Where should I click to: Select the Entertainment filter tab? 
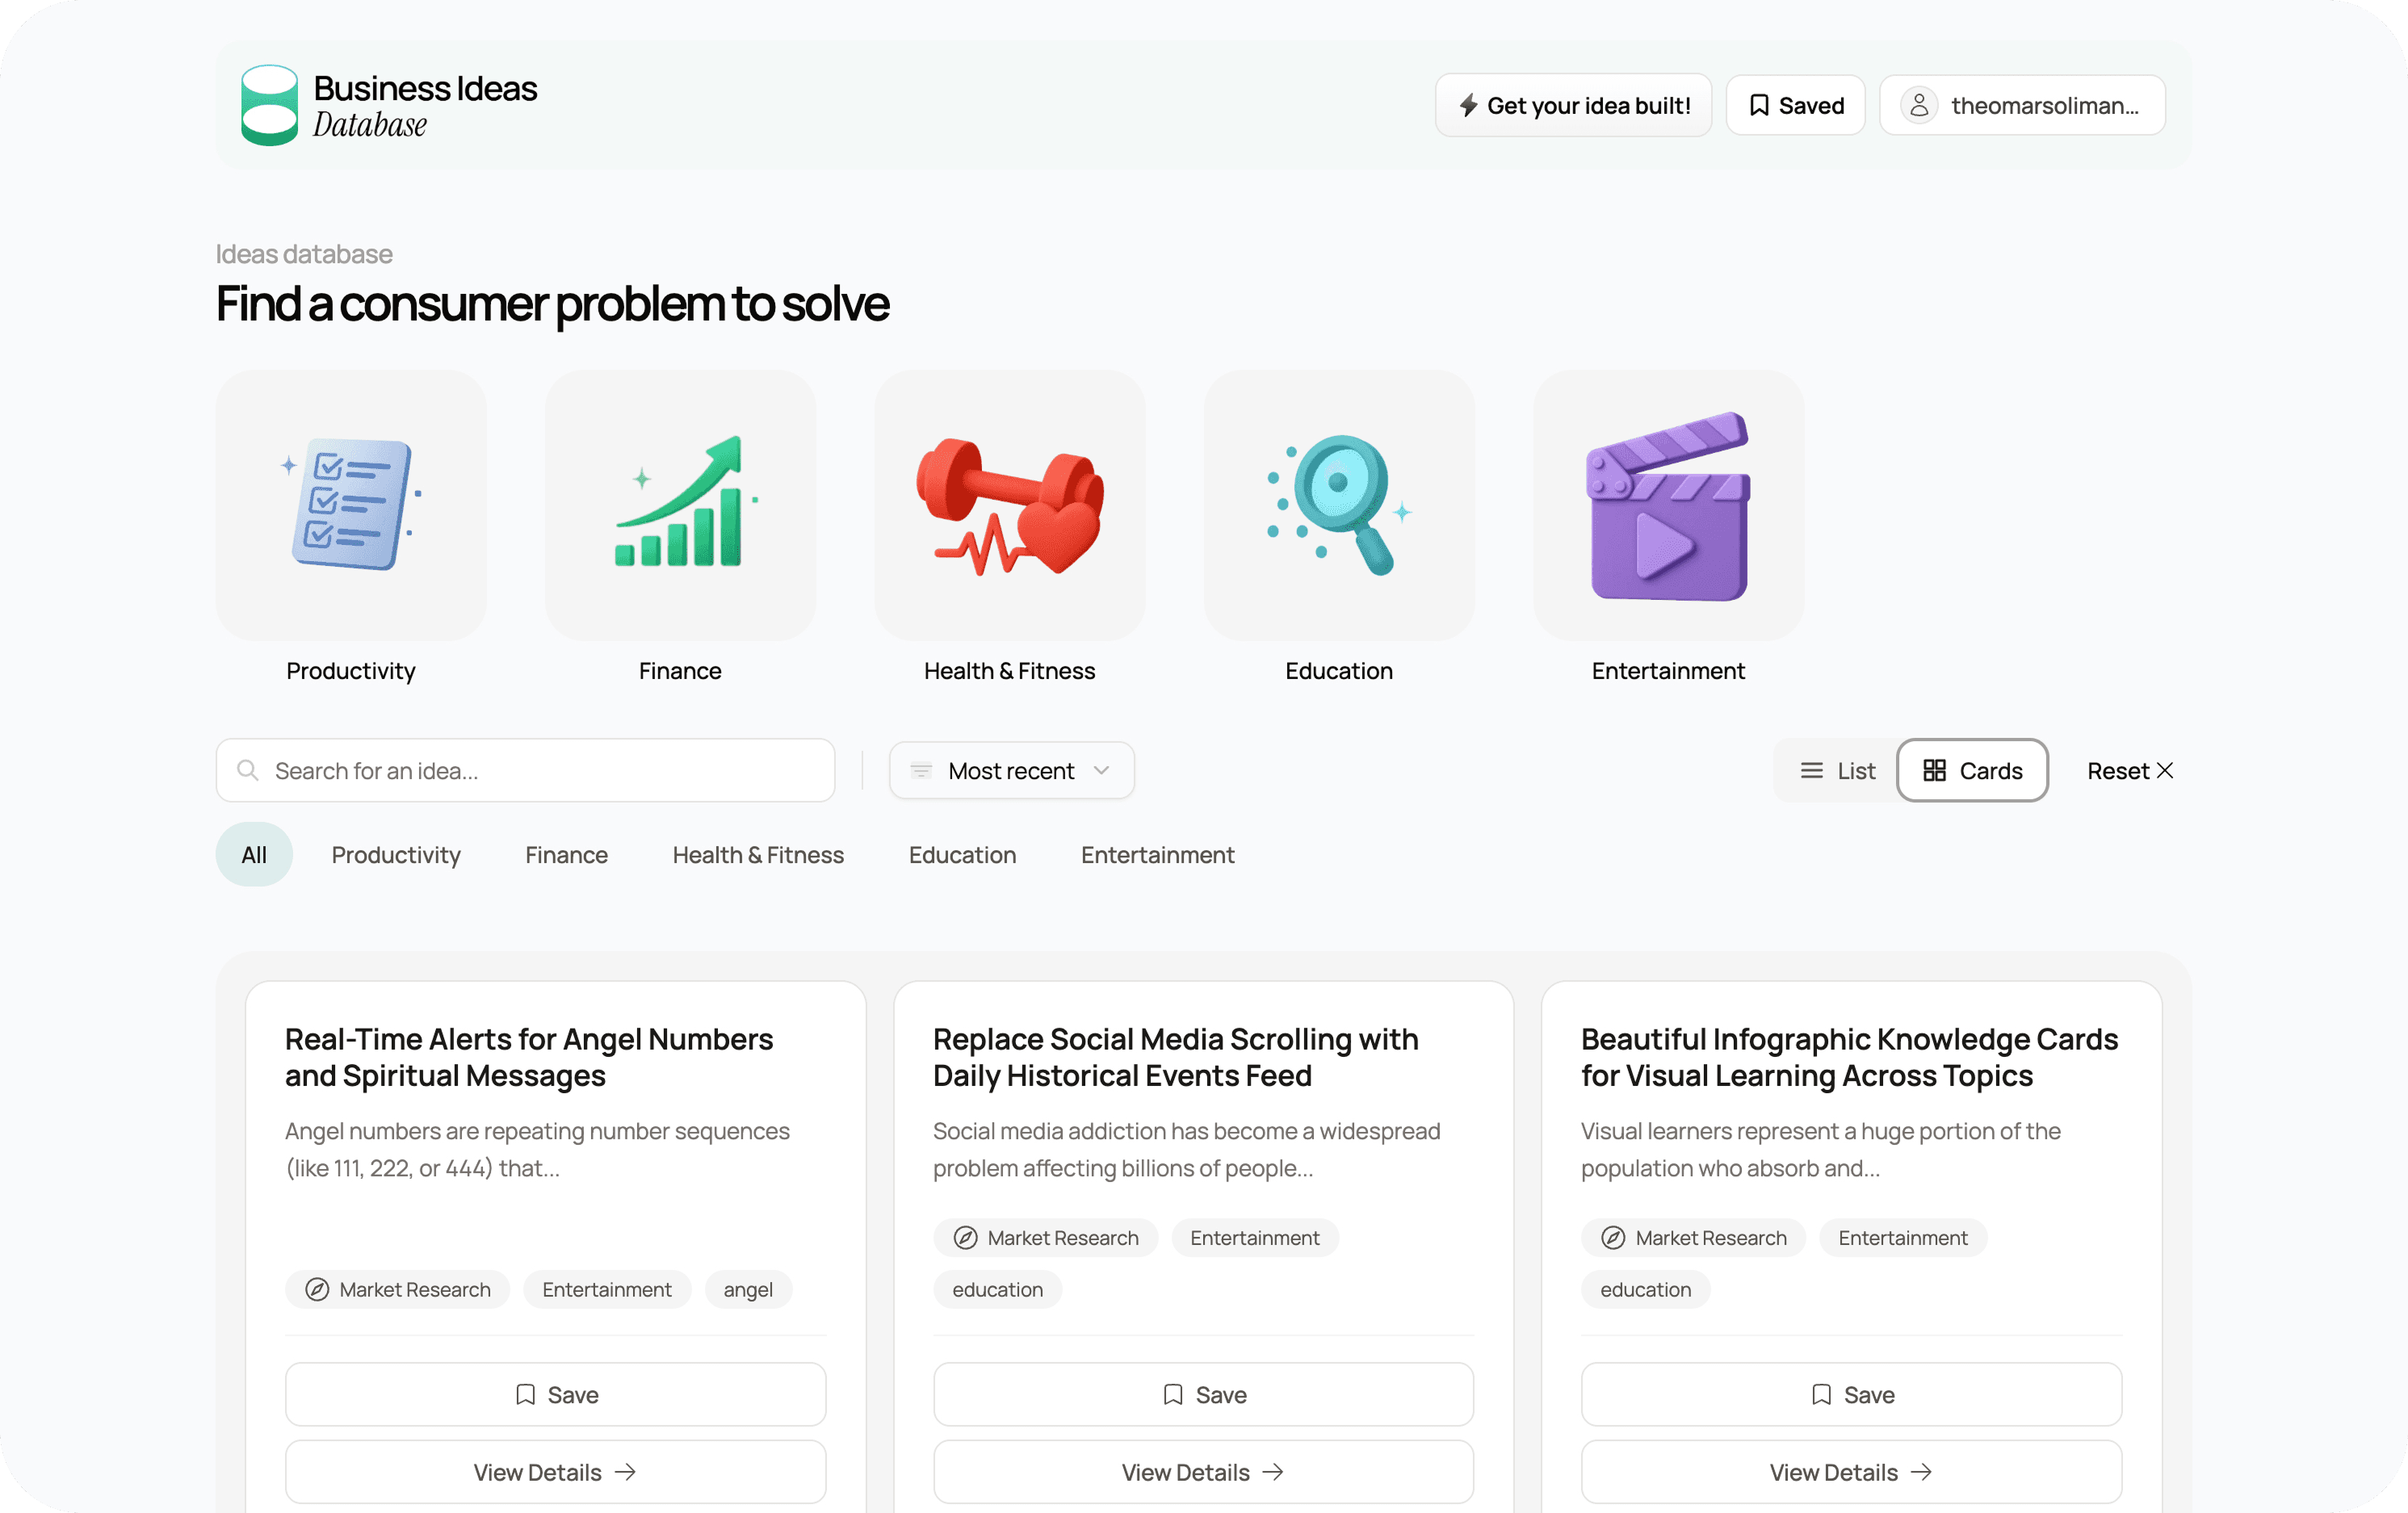pos(1156,854)
